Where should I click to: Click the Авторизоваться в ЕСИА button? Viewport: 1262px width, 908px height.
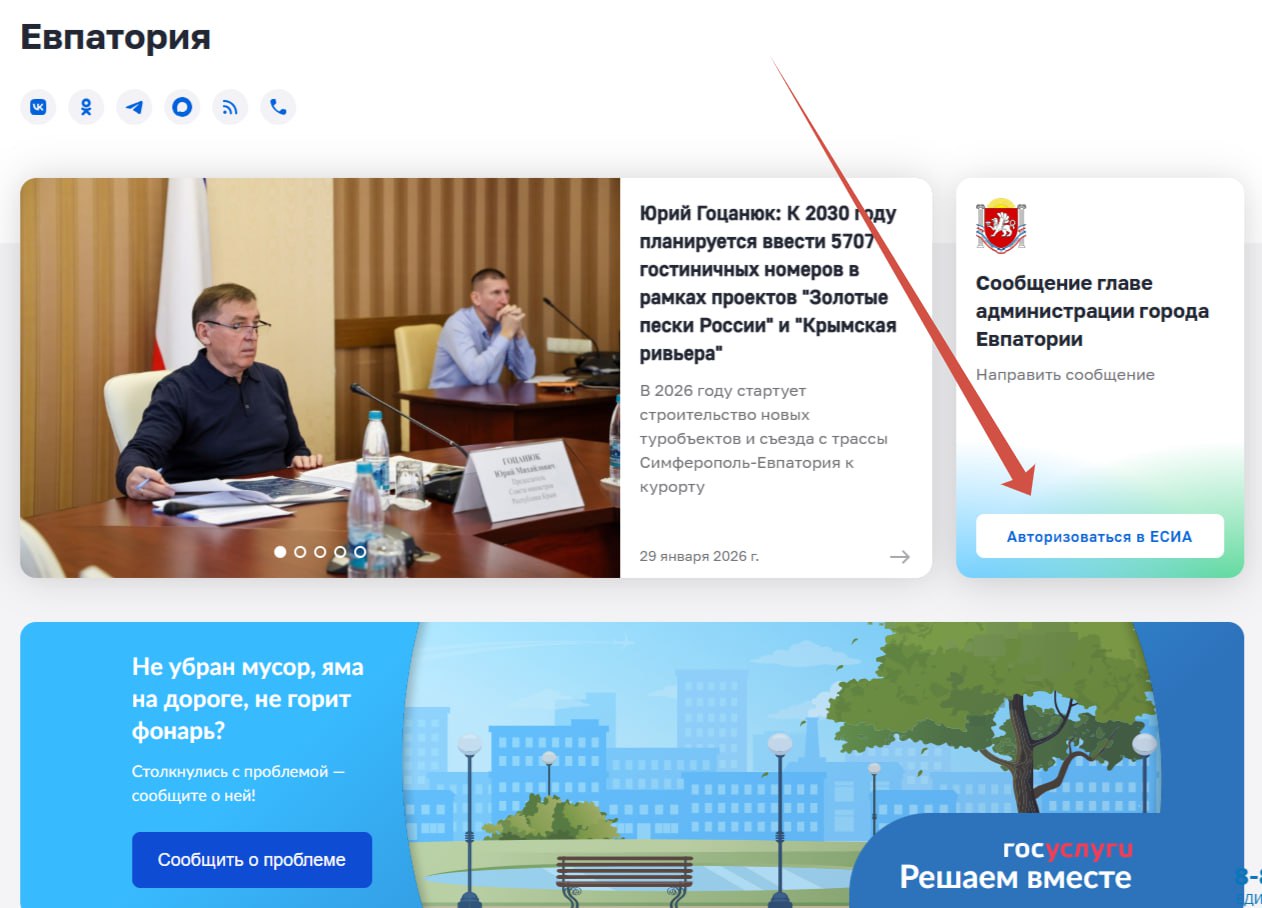point(1100,536)
